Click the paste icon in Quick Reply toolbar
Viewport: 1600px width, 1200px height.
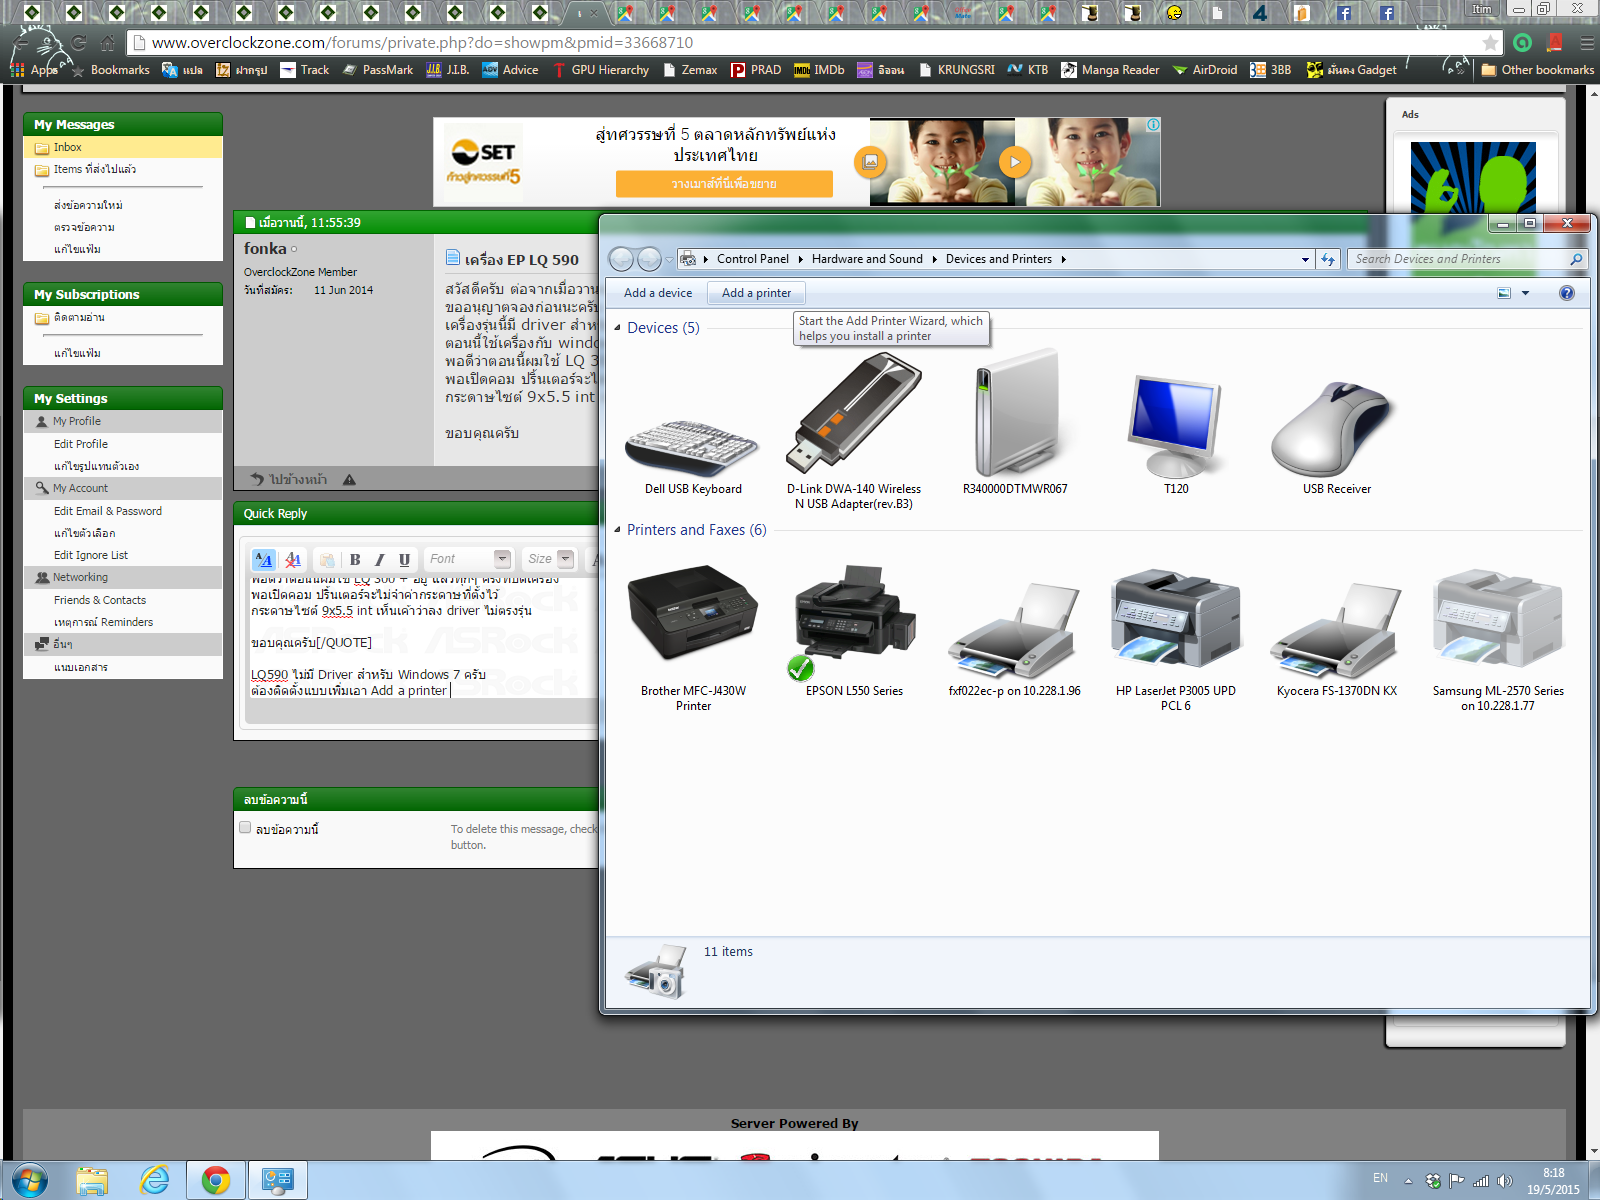[x=327, y=560]
